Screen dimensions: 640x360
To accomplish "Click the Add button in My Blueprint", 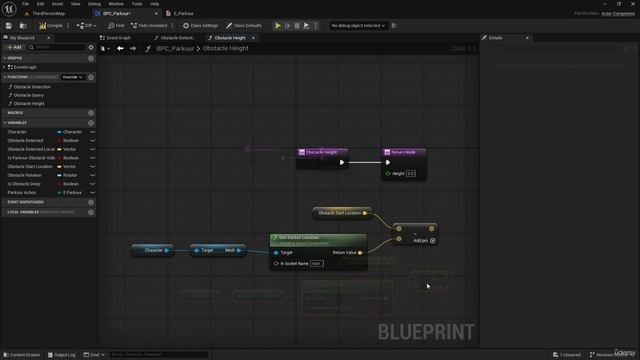I will tap(14, 47).
